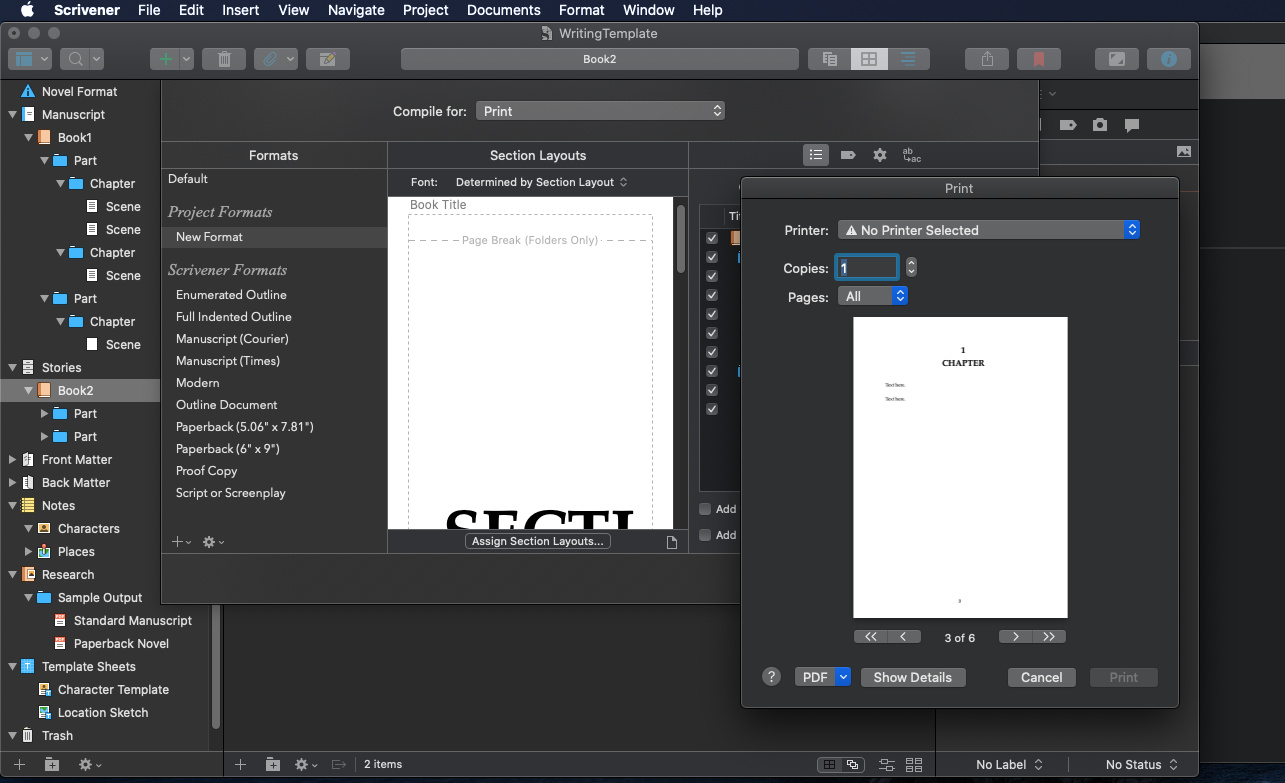Open the Apple menu

(27, 10)
